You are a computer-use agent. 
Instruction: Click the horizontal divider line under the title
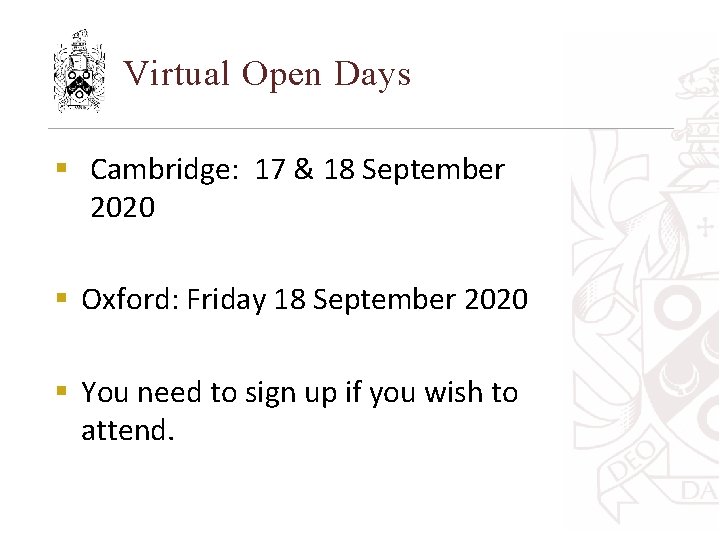pos(361,129)
